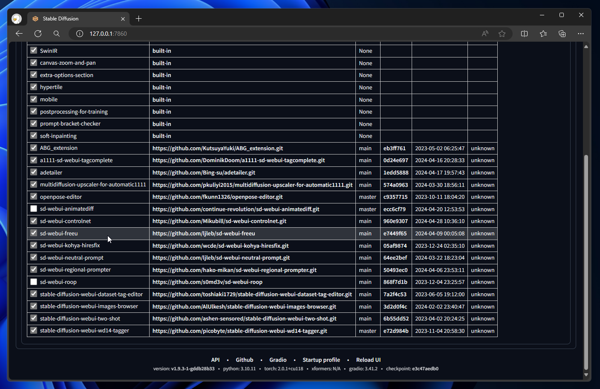Click the search magnifier icon in toolbar
The width and height of the screenshot is (600, 389).
tap(56, 34)
